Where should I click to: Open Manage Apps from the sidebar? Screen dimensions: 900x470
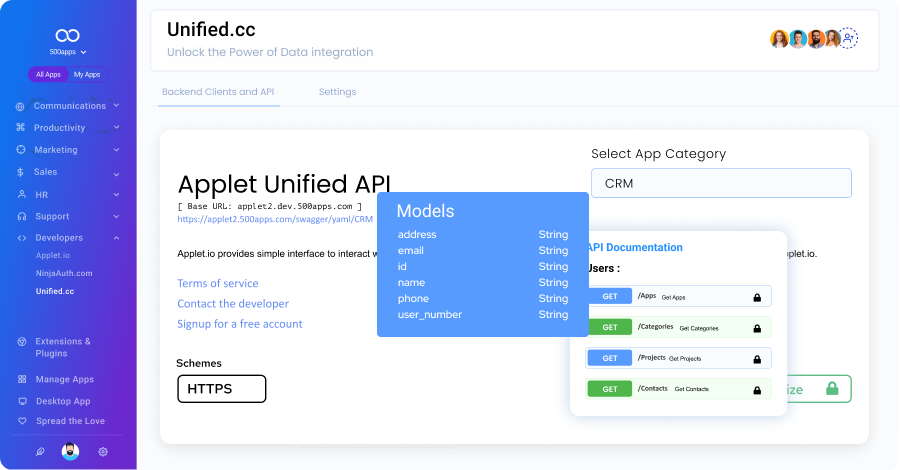[64, 379]
